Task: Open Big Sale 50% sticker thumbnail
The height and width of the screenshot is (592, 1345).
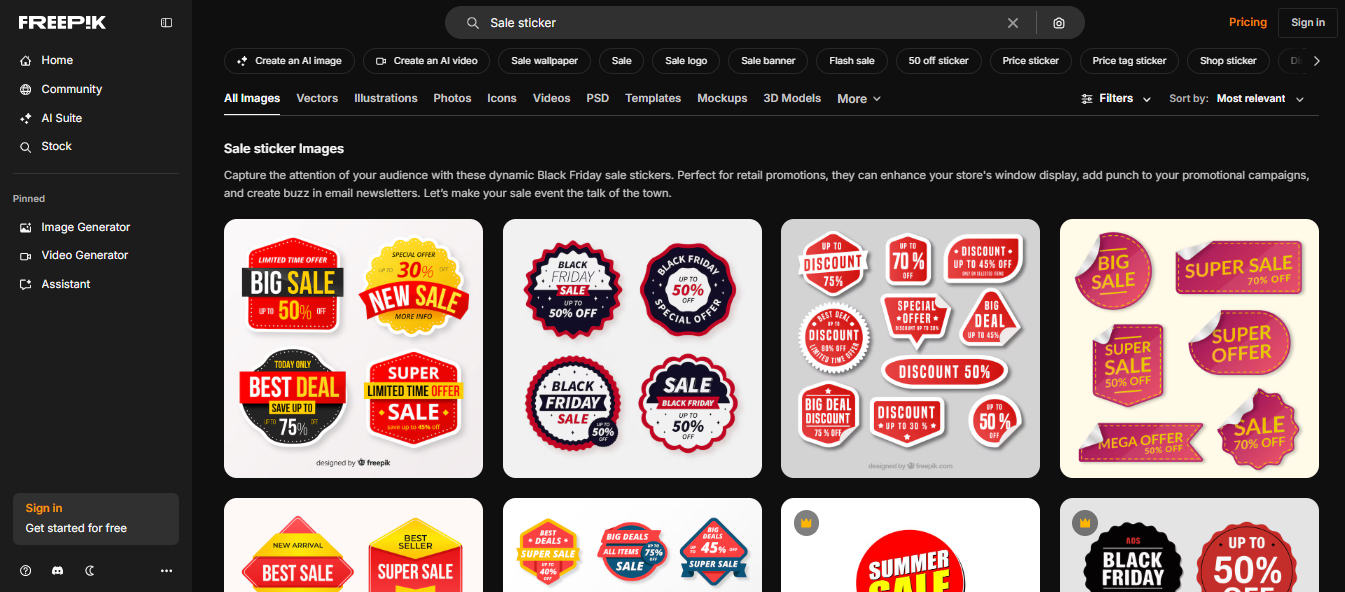Action: [x=353, y=348]
